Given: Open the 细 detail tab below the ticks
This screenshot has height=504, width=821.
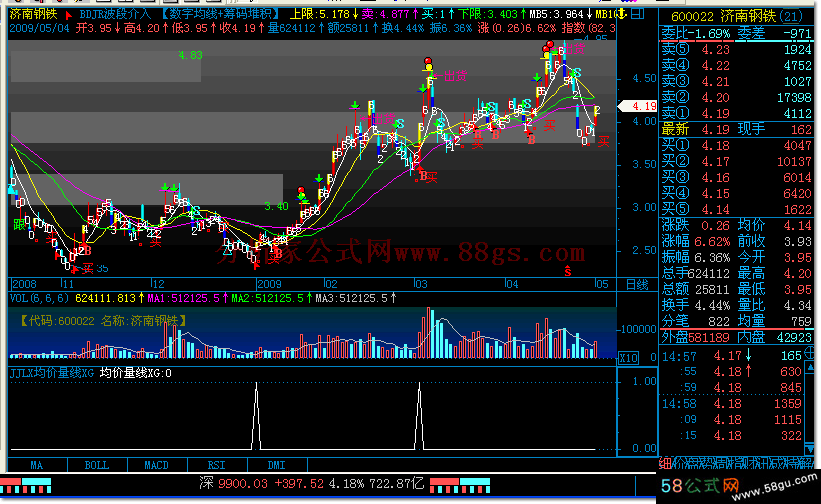Looking at the screenshot, I should [x=665, y=463].
